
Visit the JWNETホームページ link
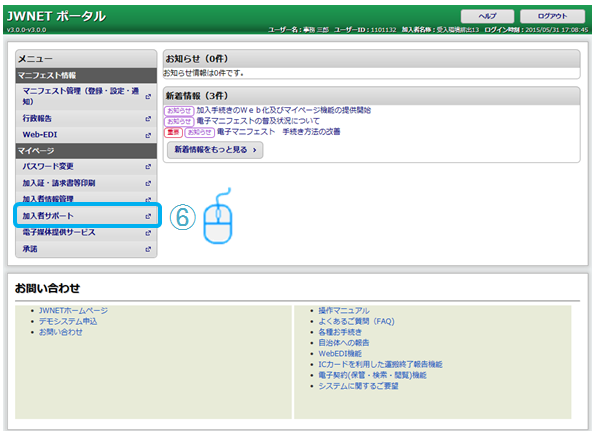[x=73, y=311]
